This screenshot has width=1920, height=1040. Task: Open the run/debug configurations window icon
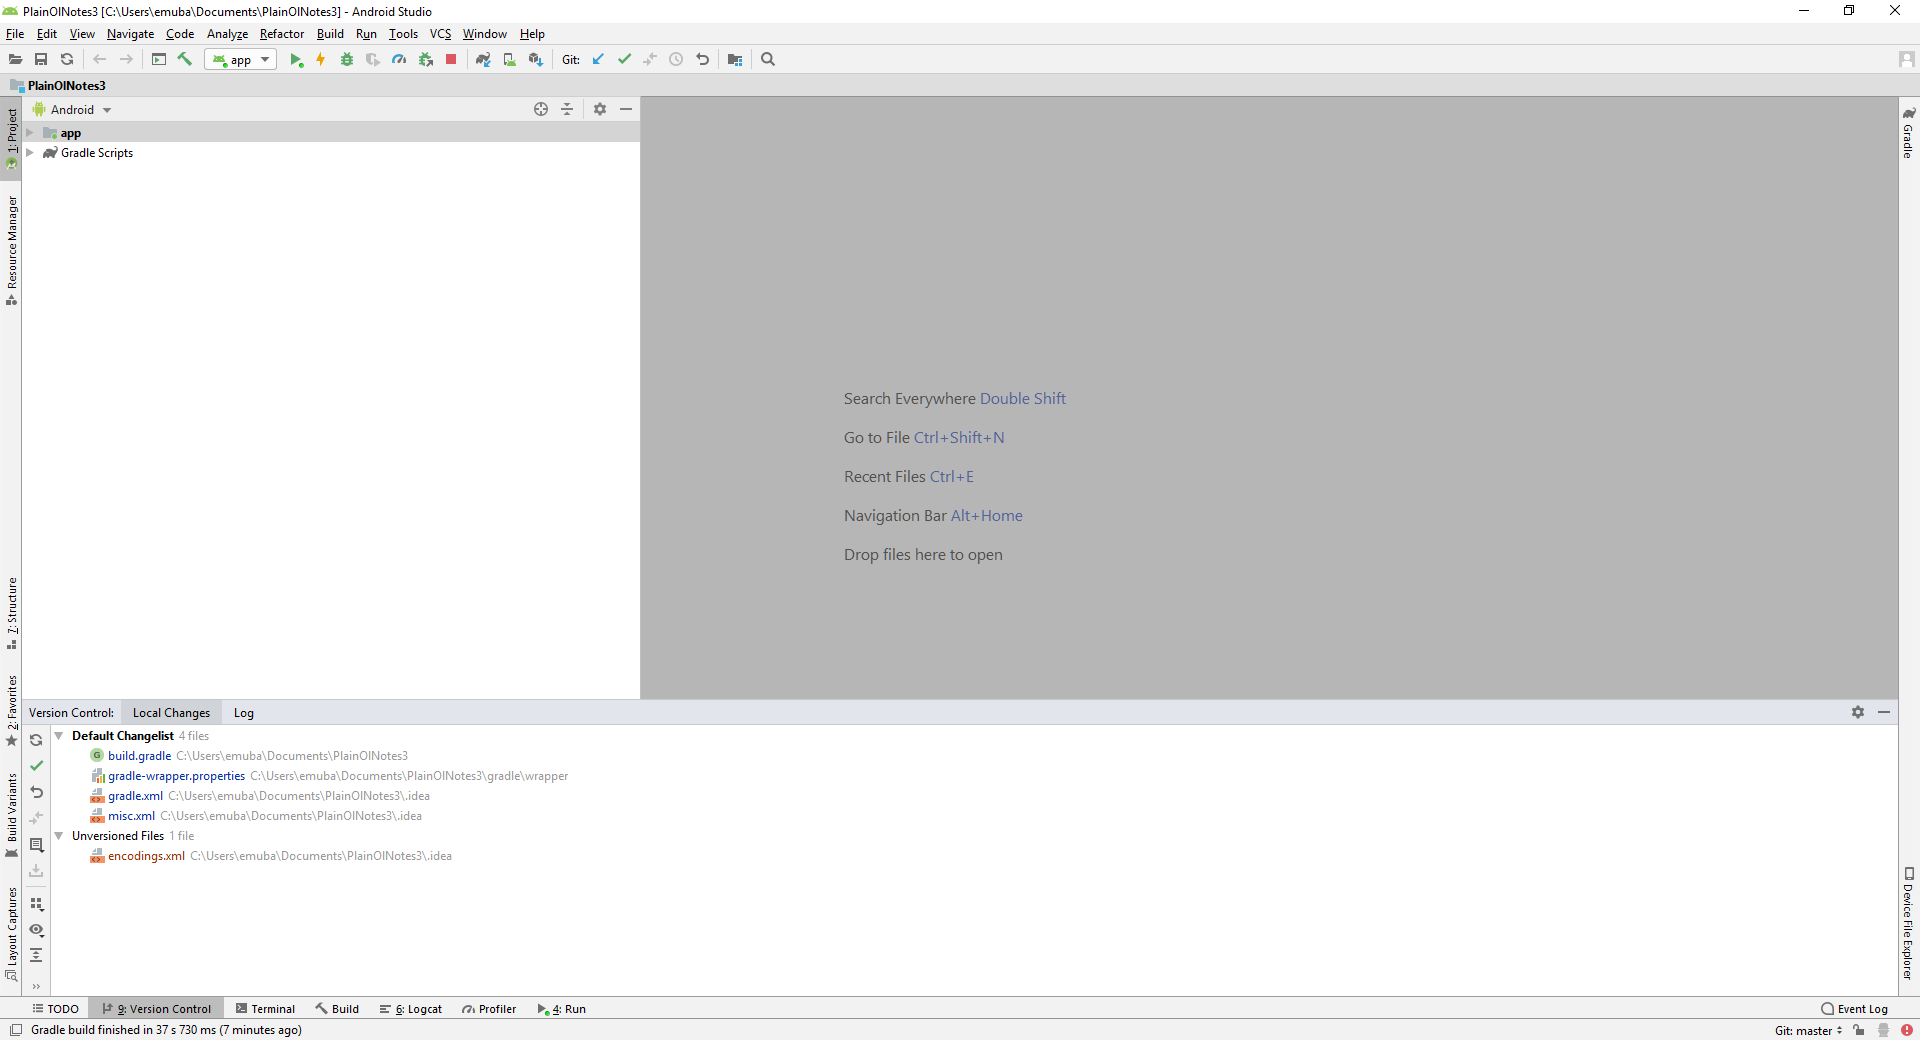pos(159,60)
